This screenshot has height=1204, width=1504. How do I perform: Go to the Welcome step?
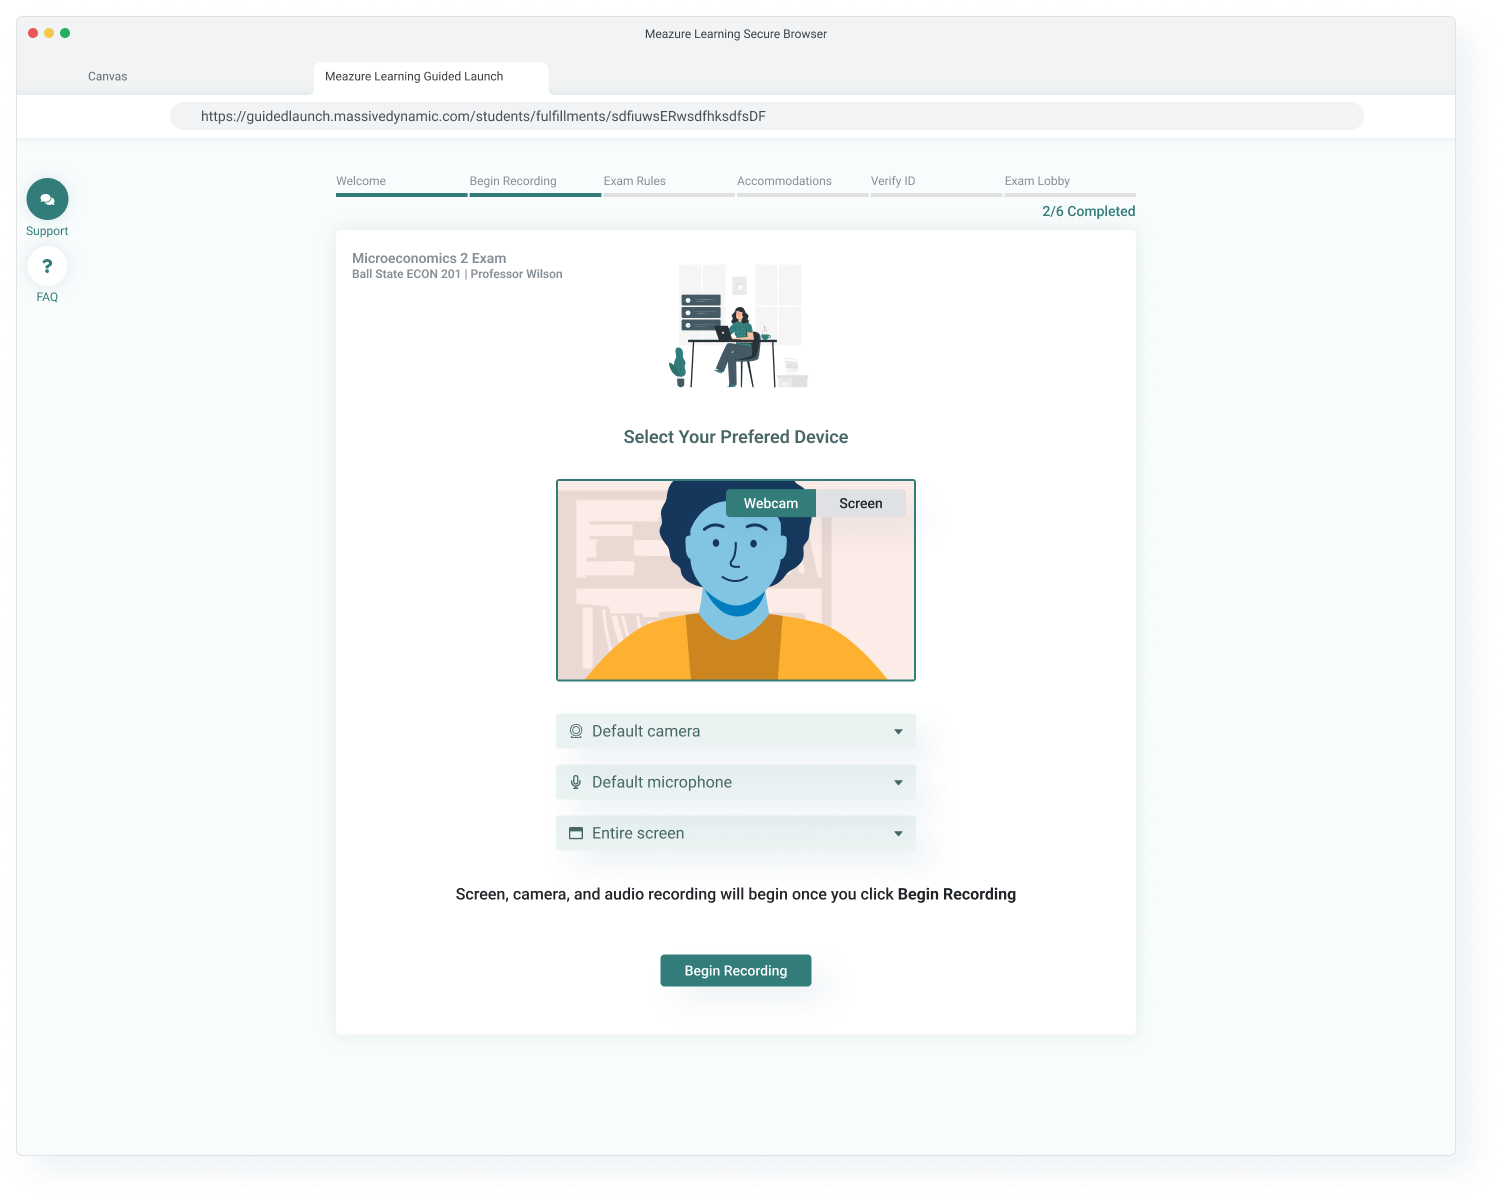click(361, 181)
